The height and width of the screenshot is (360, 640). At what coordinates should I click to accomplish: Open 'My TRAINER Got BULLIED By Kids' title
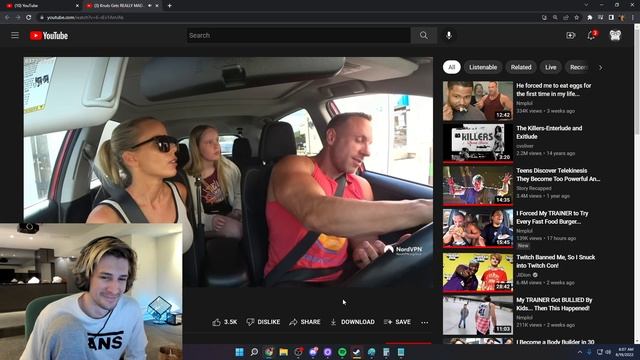pyautogui.click(x=554, y=304)
